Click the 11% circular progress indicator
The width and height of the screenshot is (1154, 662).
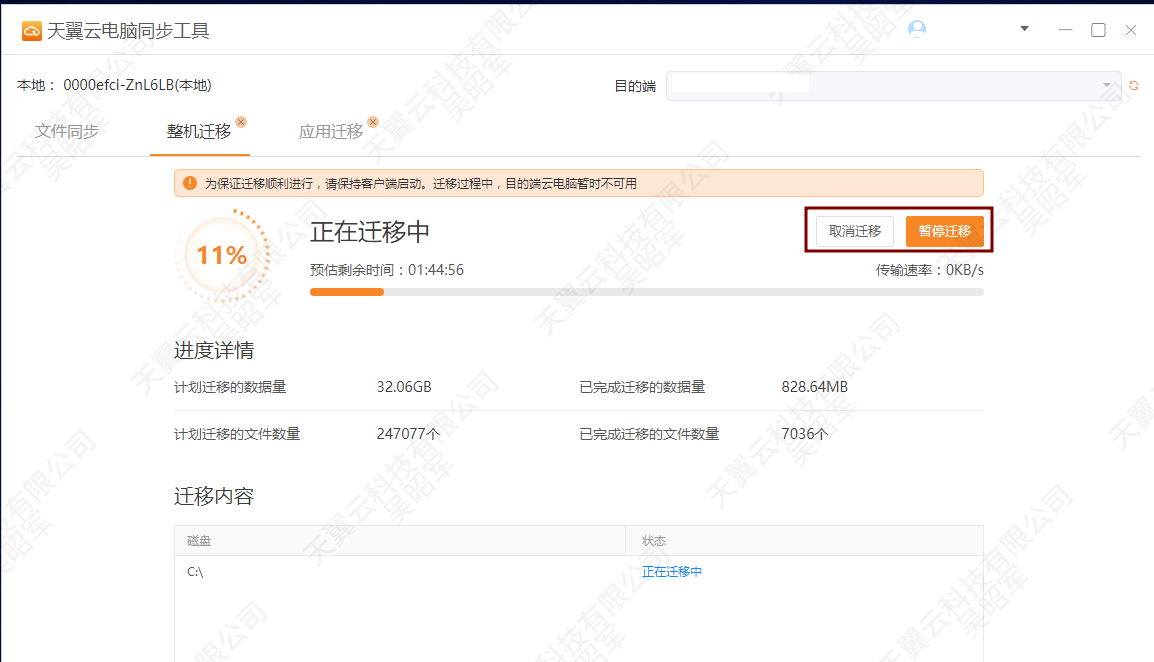click(x=222, y=256)
